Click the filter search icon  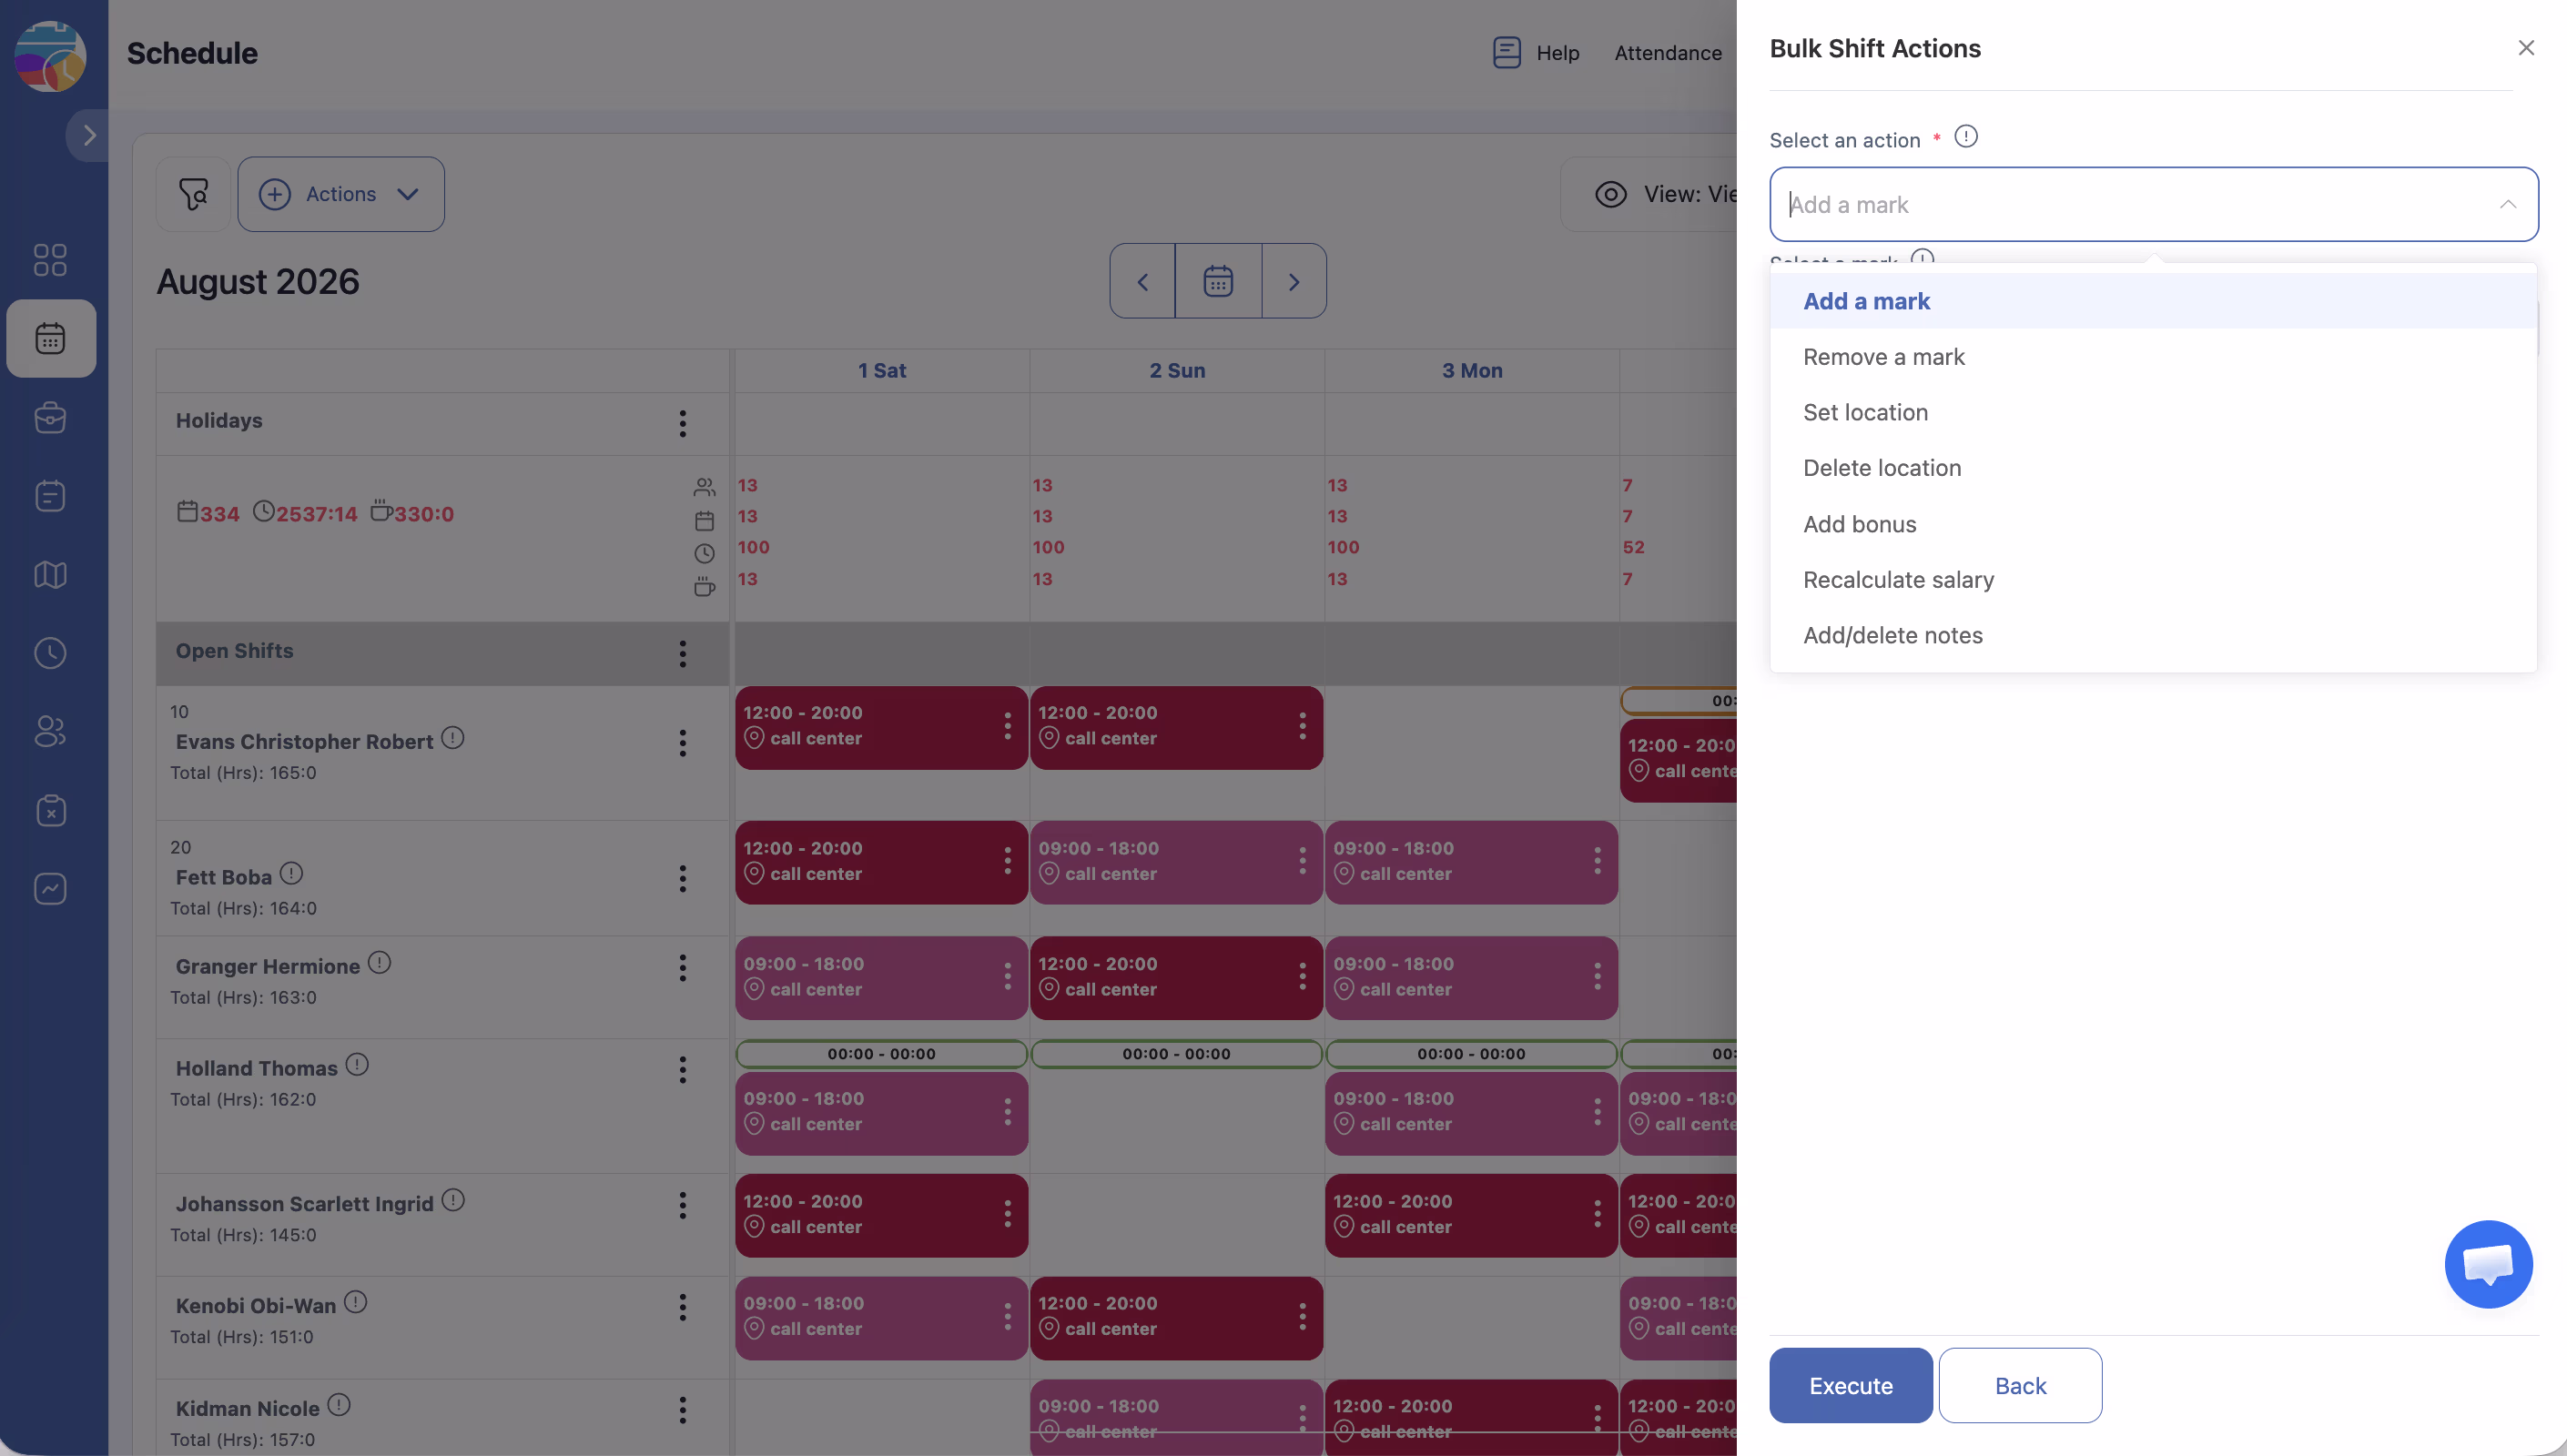(193, 194)
